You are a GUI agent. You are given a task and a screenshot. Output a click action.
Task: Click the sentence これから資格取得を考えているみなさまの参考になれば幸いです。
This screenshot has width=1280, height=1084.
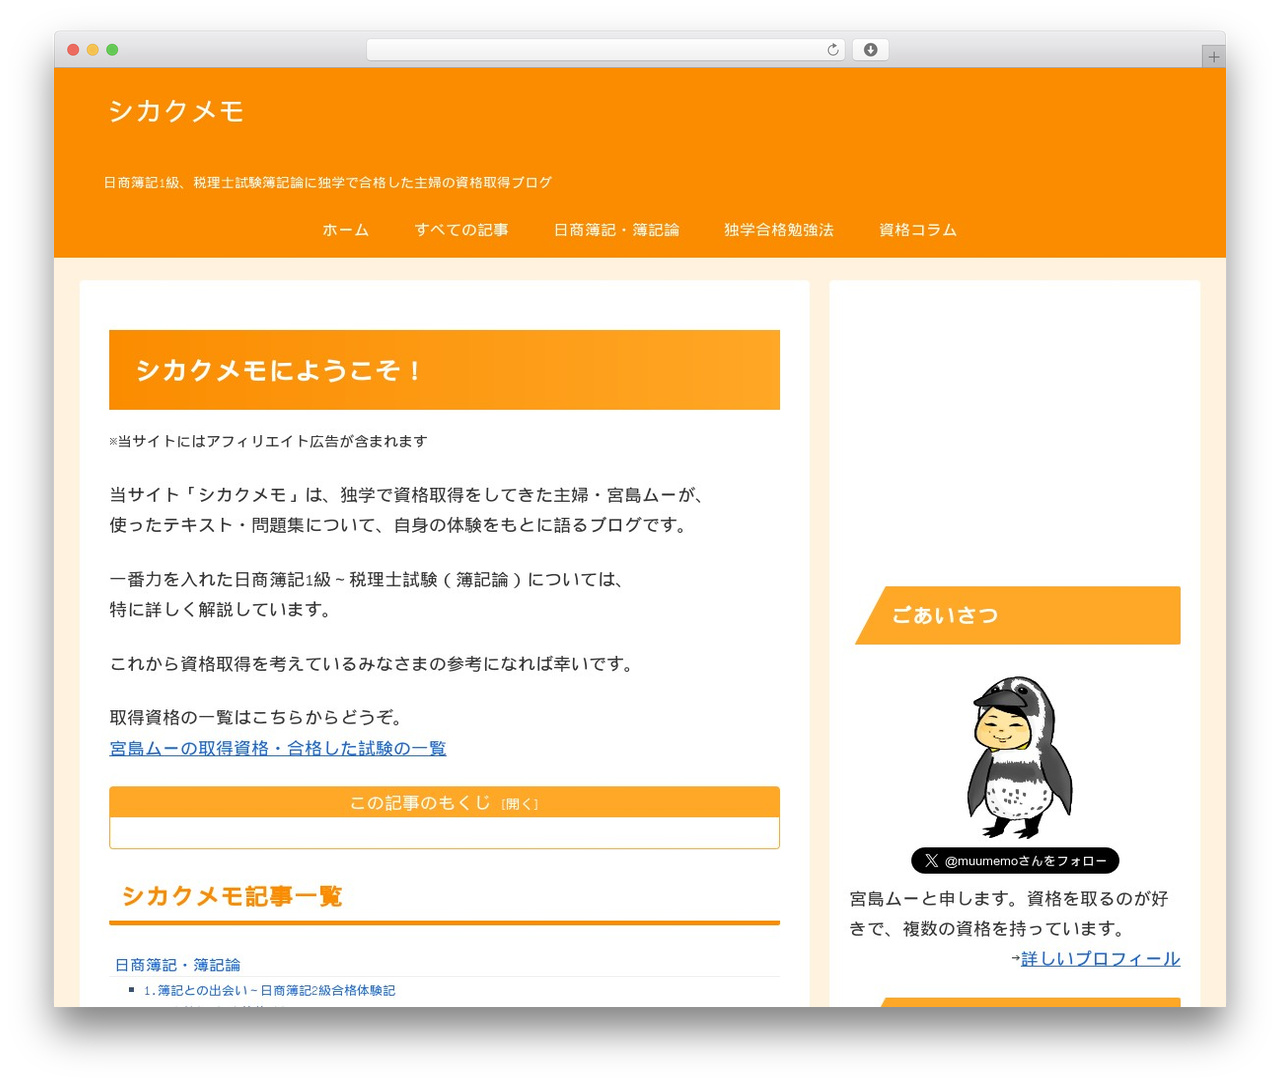point(372,664)
